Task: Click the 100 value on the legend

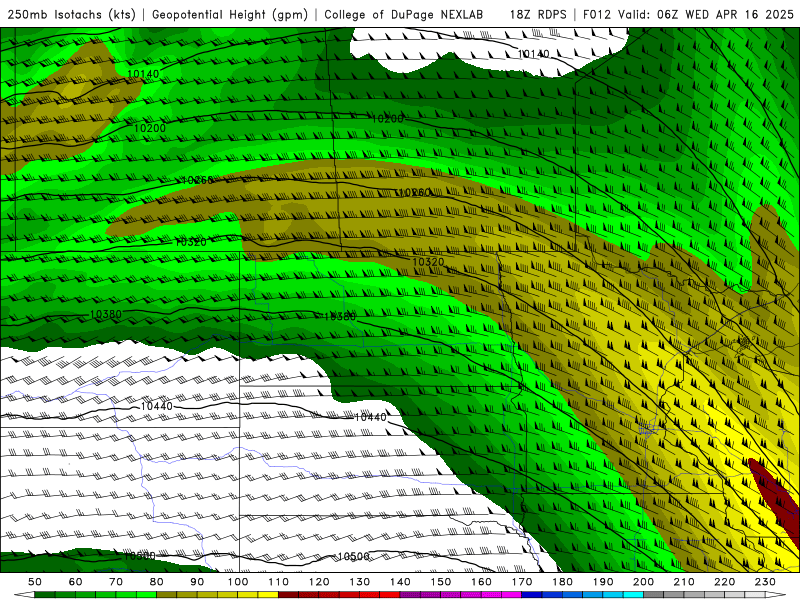Action: tap(238, 582)
